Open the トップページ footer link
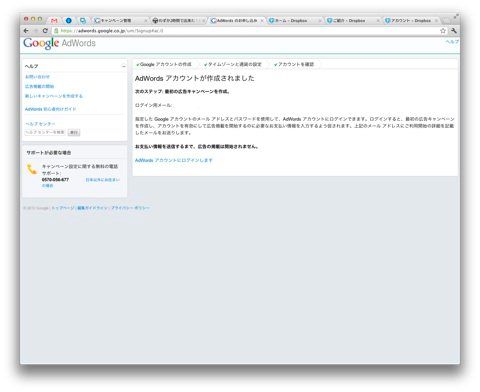Viewport: 480px width, 392px height. [x=63, y=208]
